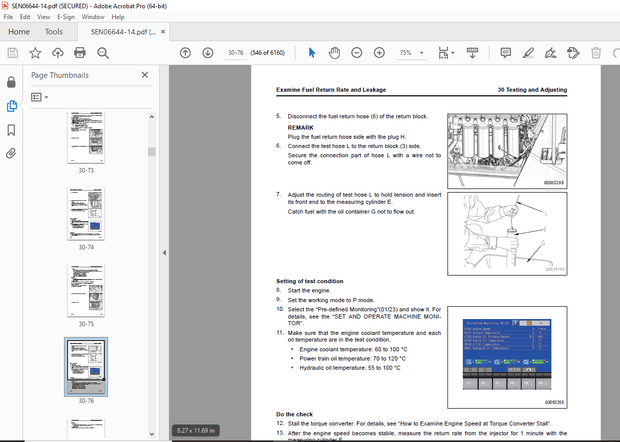Image resolution: width=620 pixels, height=442 pixels.
Task: Zoom in with plus icon
Action: [x=377, y=53]
